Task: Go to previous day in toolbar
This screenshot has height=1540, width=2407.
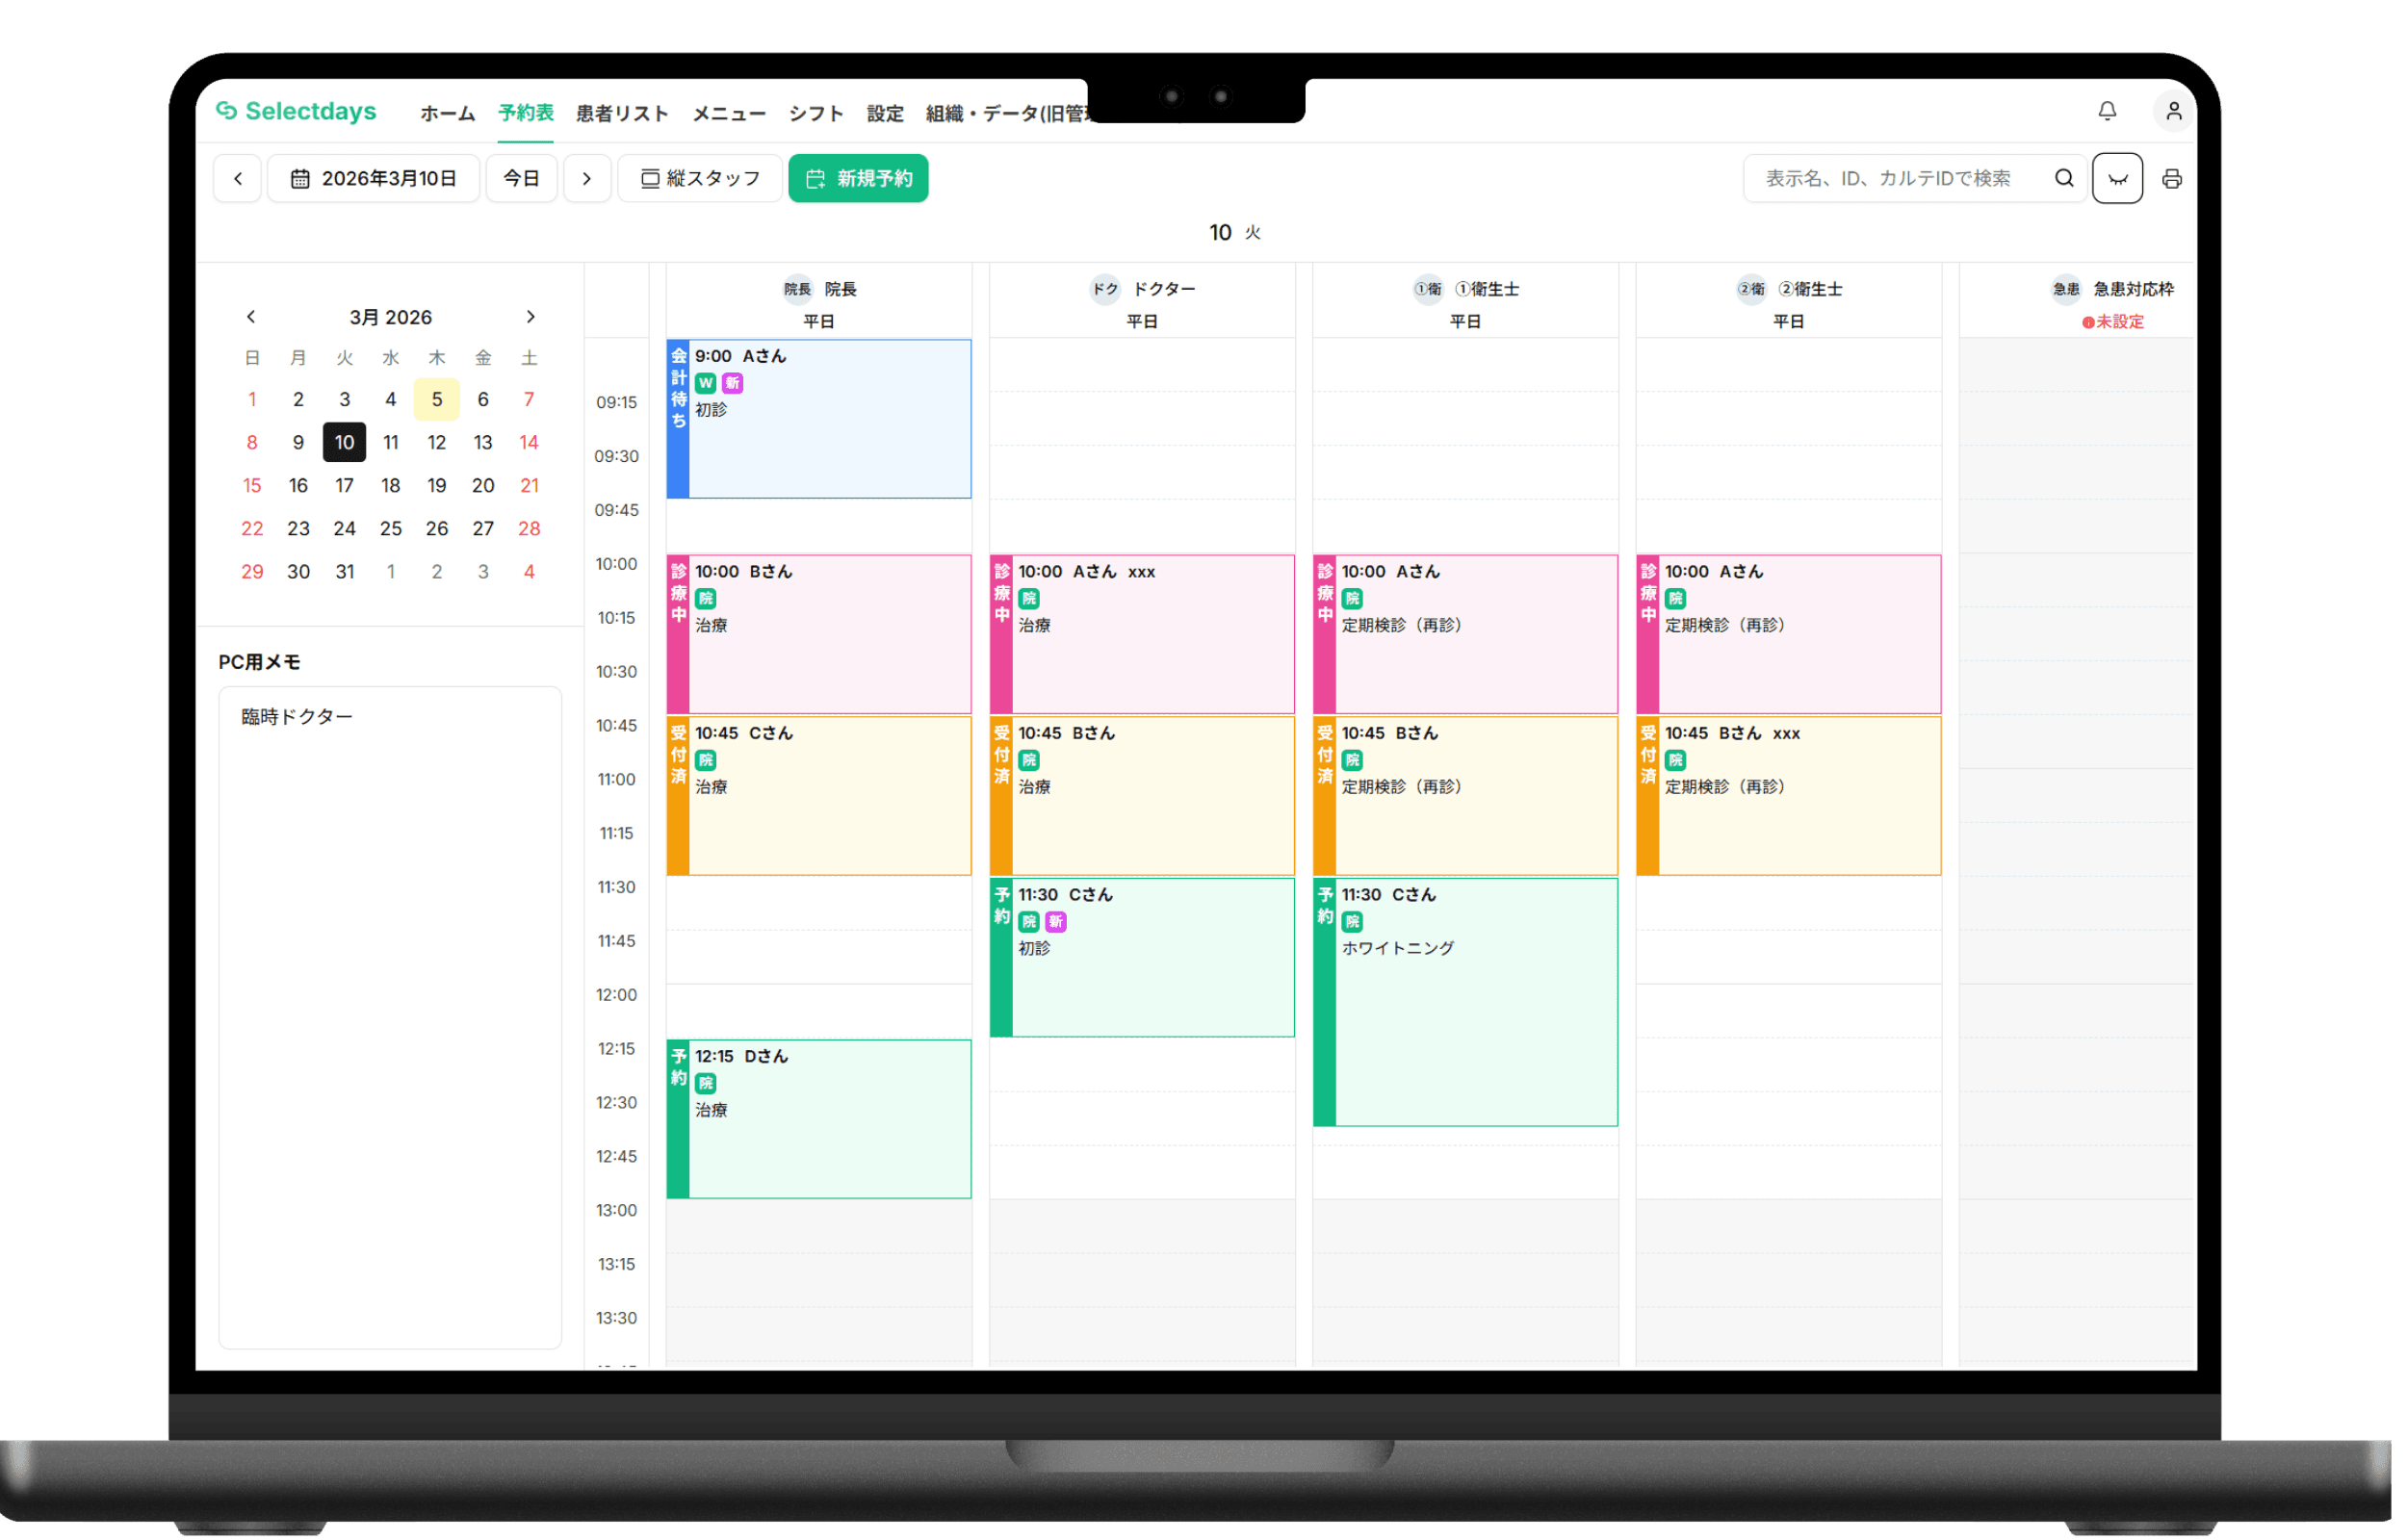Action: click(238, 179)
